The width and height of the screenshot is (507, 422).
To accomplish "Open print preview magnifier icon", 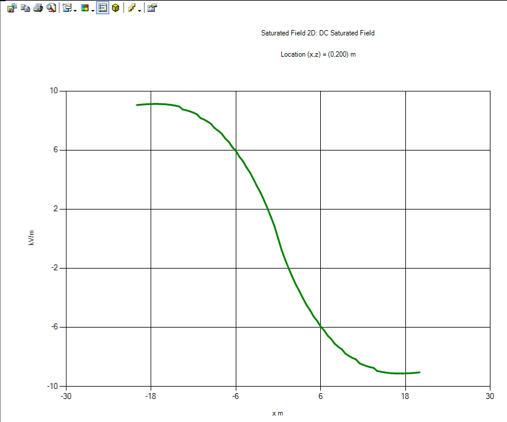I will click(51, 8).
